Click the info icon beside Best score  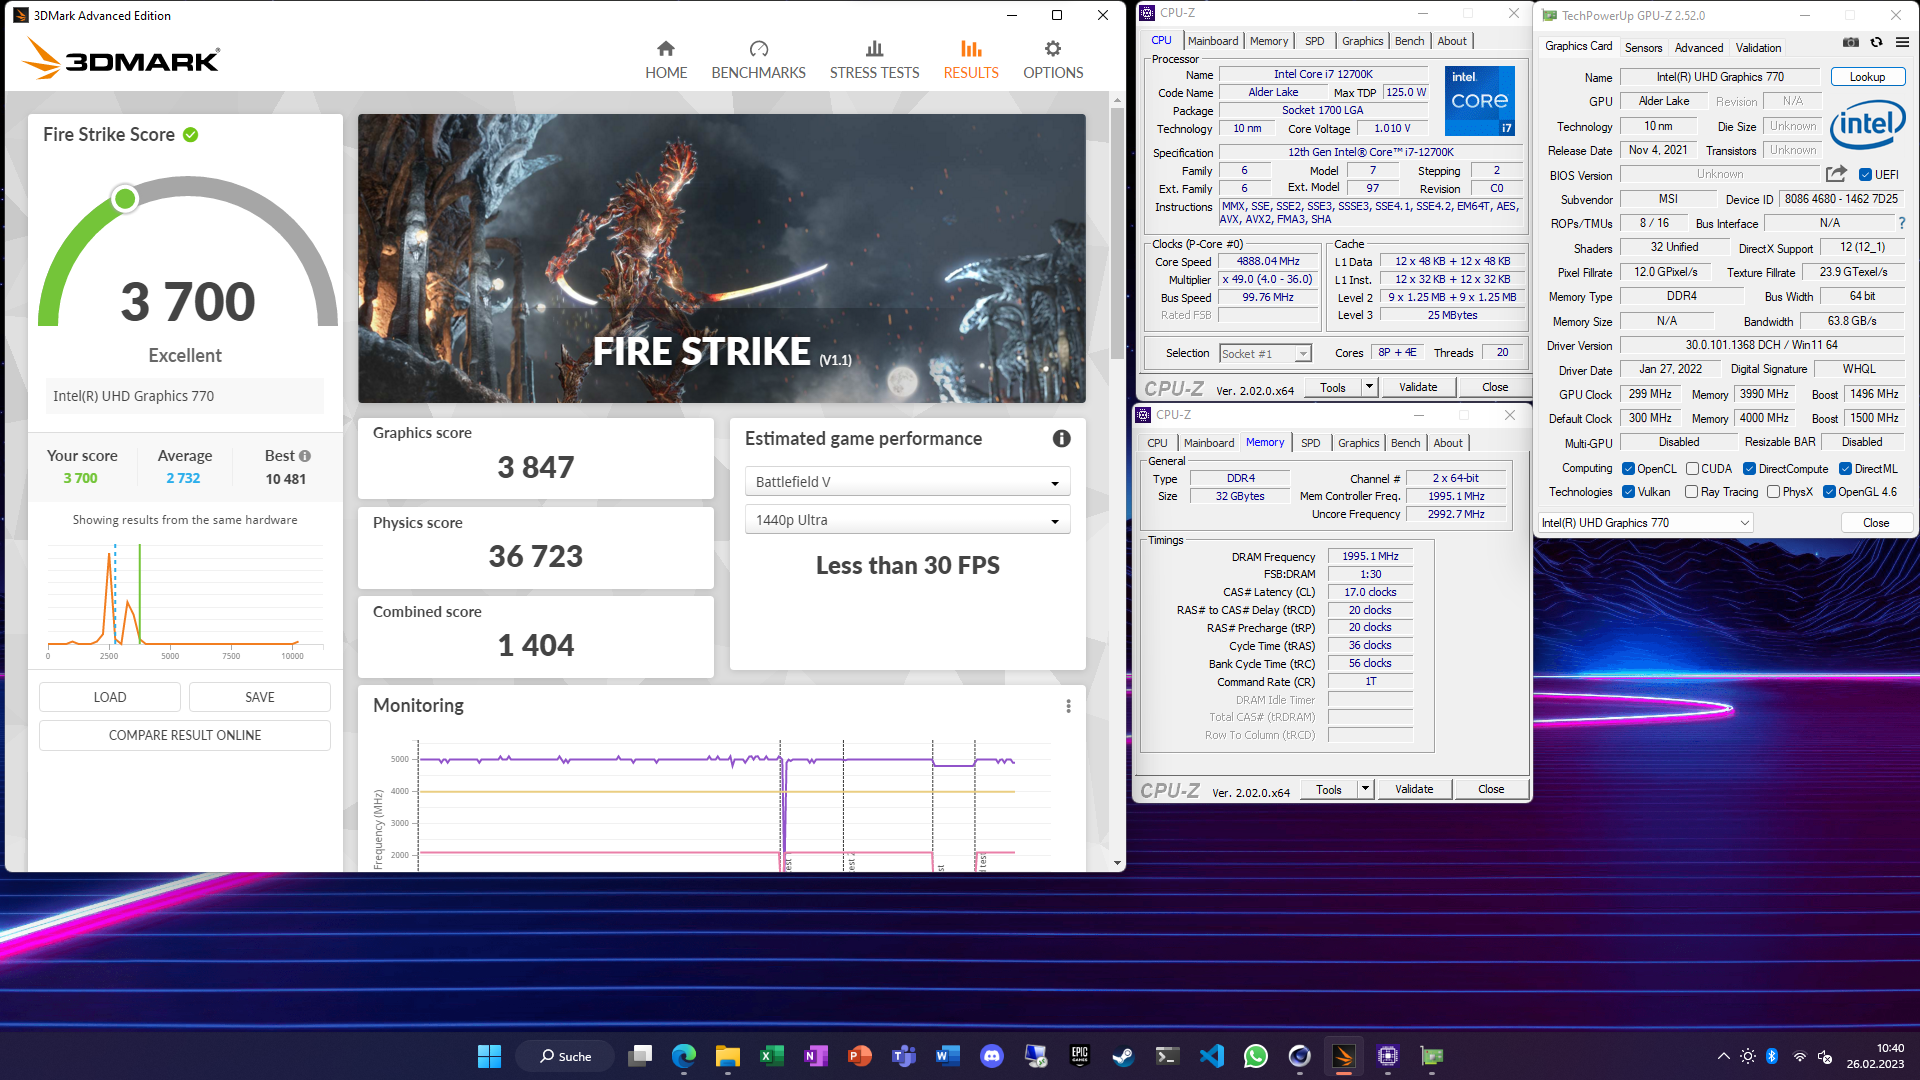point(305,456)
